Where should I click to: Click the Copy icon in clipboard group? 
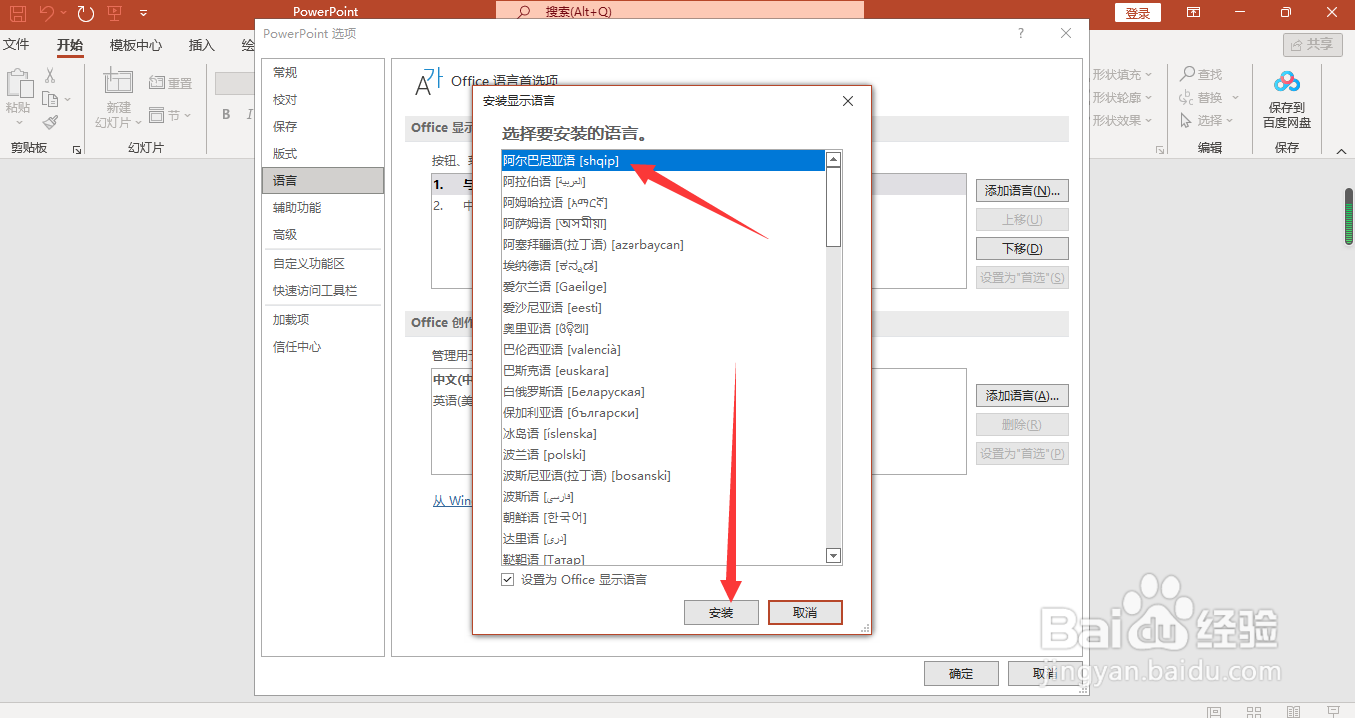[50, 99]
